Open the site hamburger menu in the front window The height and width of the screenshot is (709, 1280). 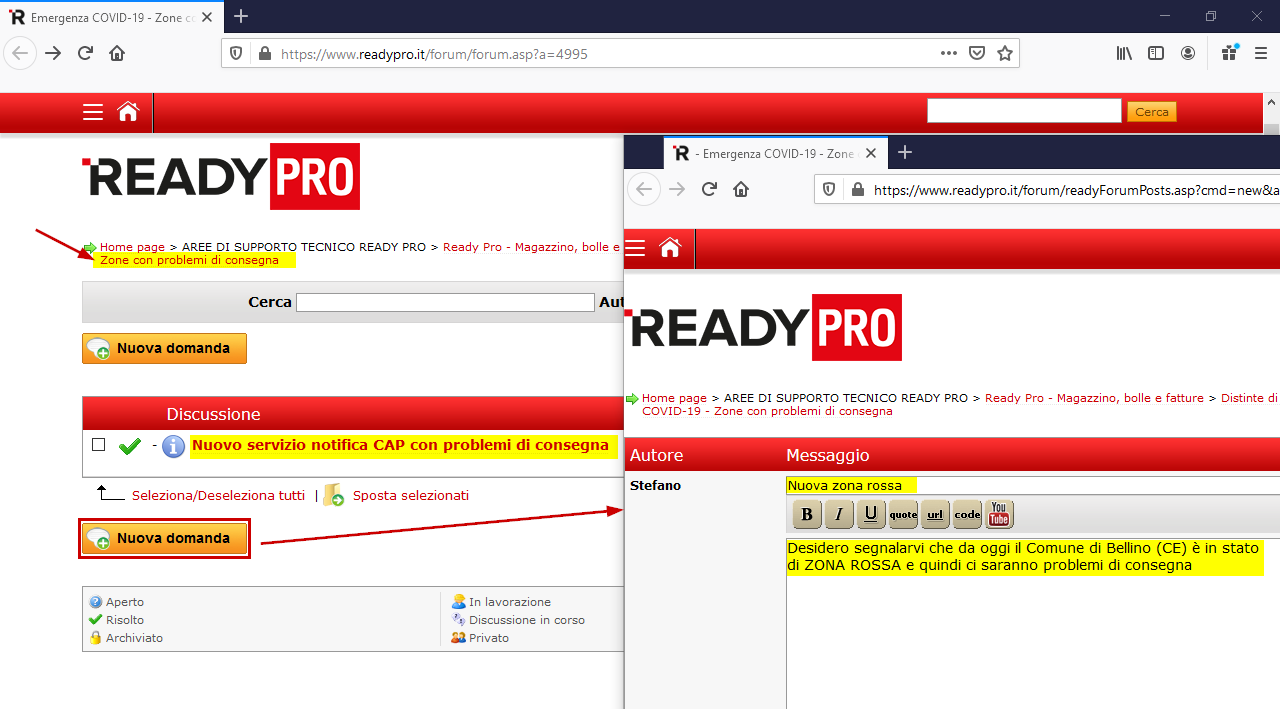tap(635, 248)
